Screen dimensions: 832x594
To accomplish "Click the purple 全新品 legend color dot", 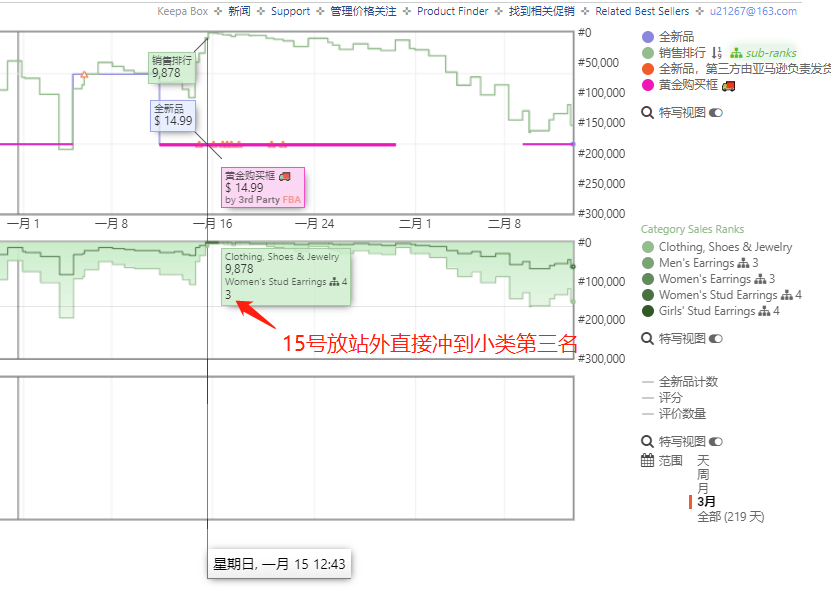I will click(648, 37).
